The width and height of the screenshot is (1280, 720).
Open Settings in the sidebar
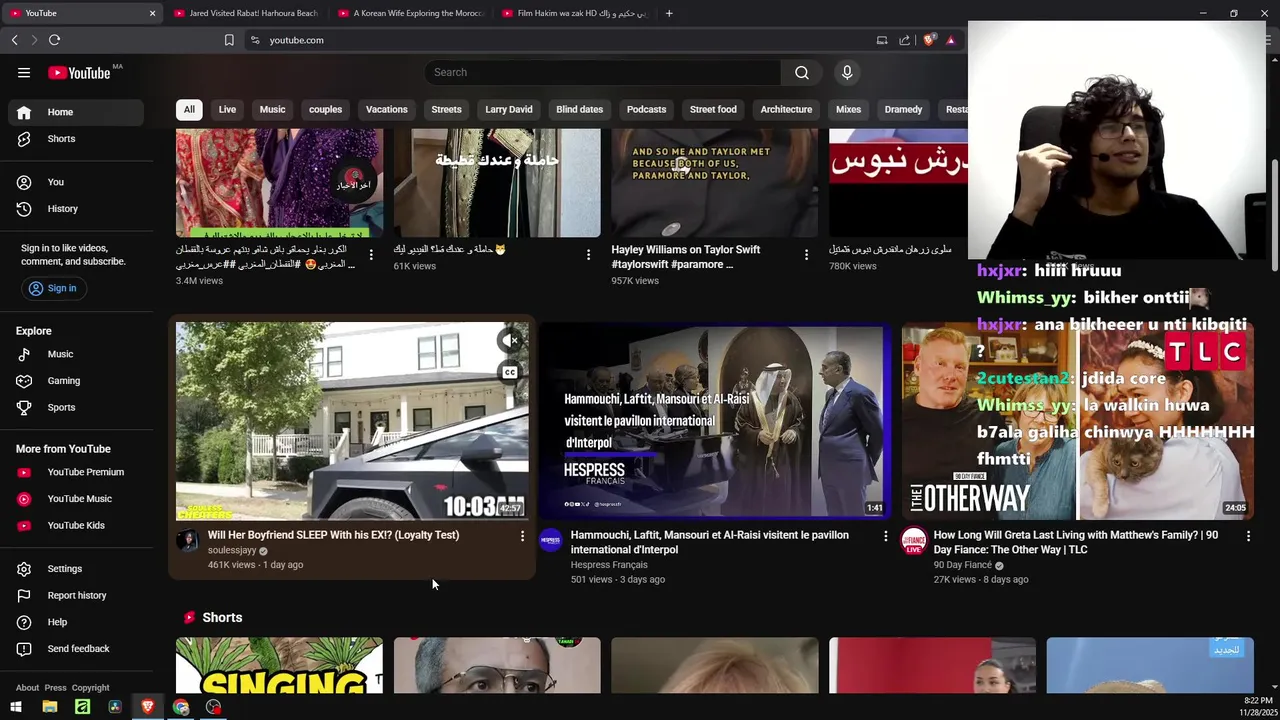pos(78,569)
